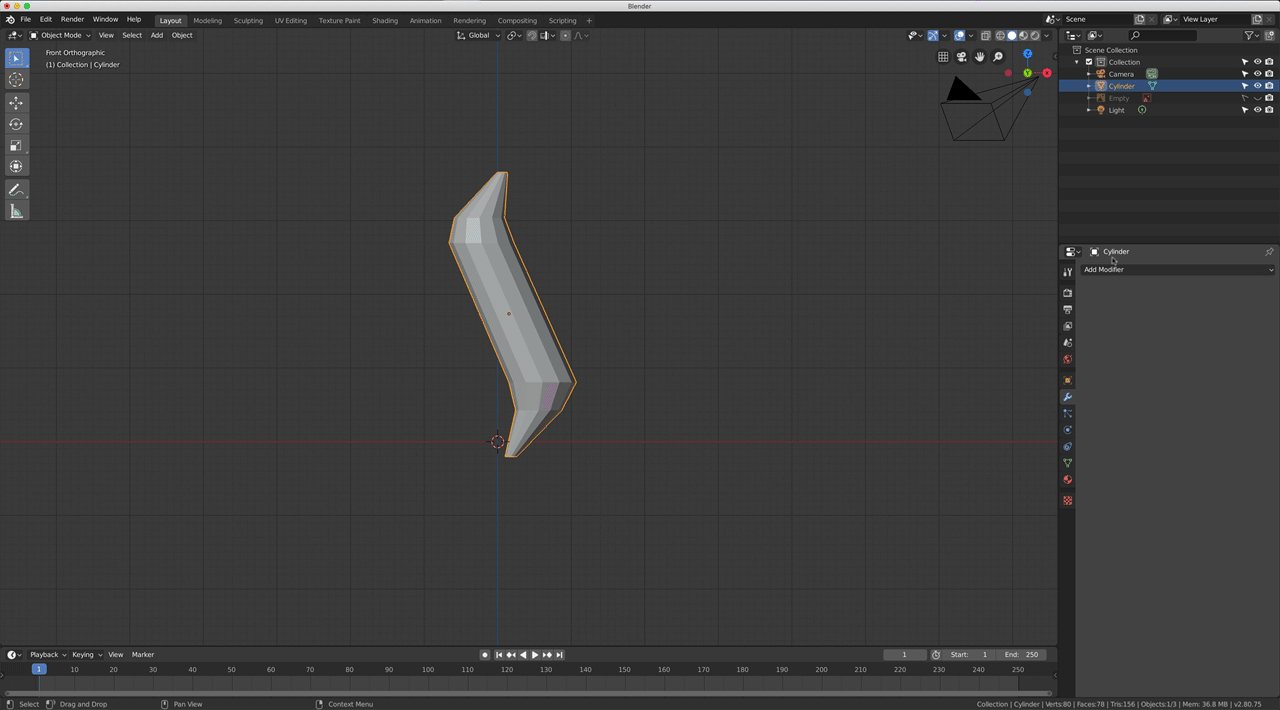The width and height of the screenshot is (1280, 710).
Task: Open the Keying popover in timeline
Action: coord(86,655)
